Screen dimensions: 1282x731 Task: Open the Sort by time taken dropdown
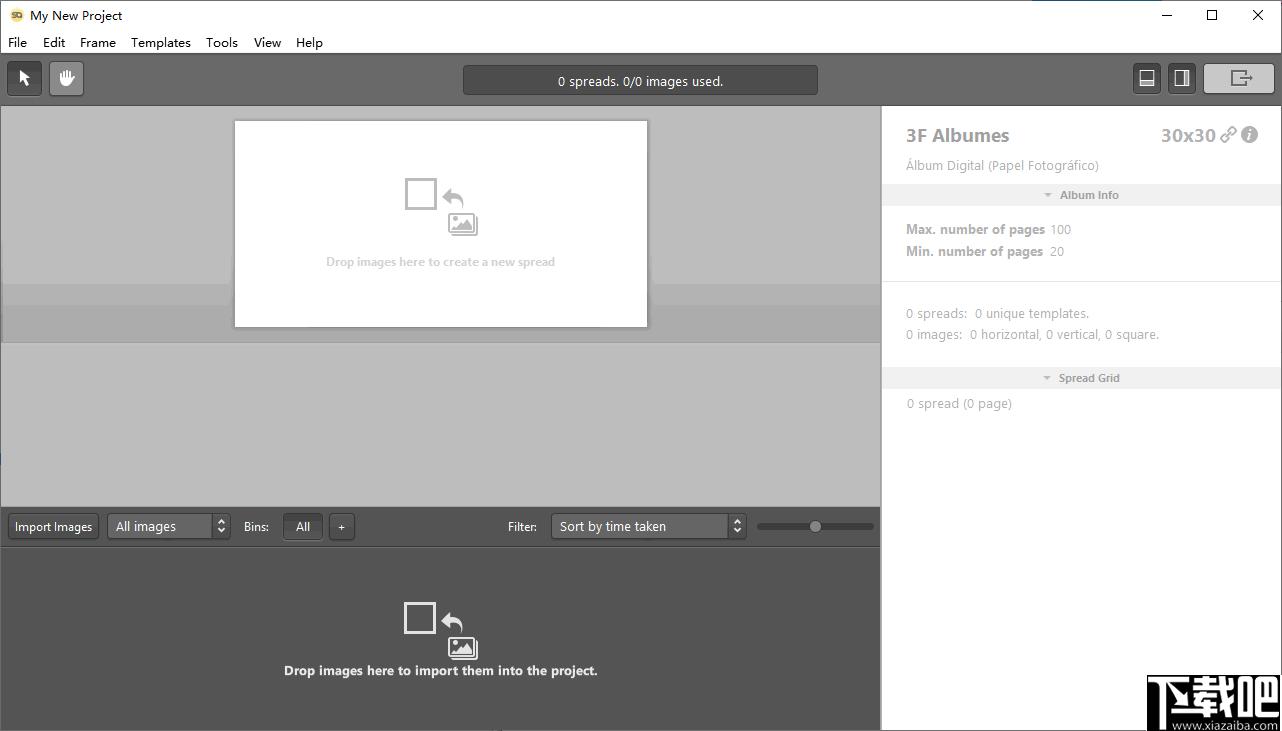[x=649, y=527]
